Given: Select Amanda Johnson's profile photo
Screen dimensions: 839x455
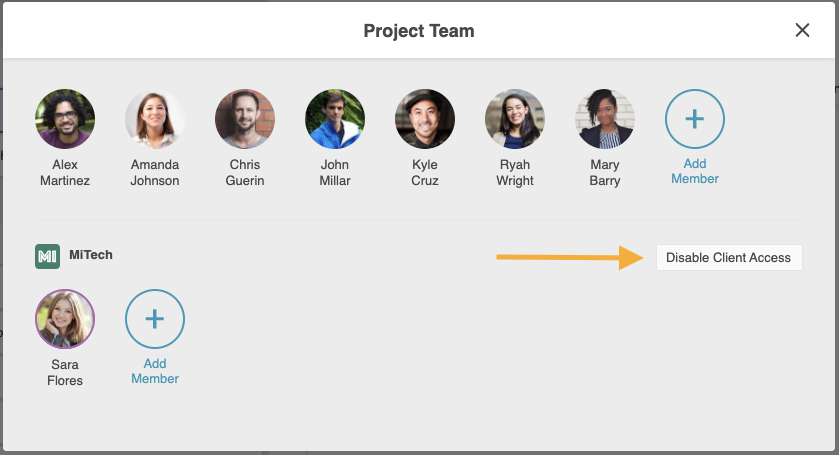Looking at the screenshot, I should 155,119.
